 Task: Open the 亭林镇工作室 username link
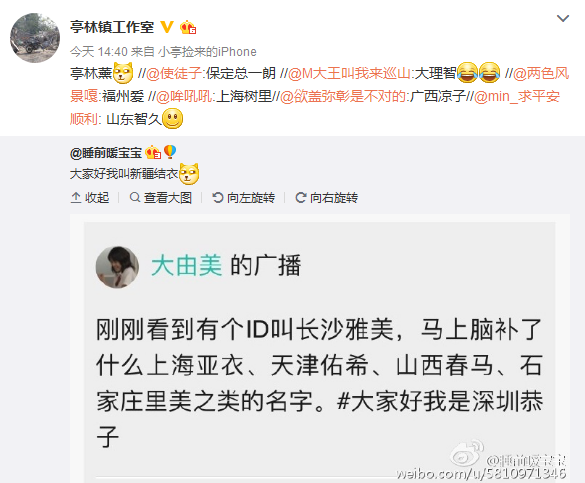pos(112,27)
